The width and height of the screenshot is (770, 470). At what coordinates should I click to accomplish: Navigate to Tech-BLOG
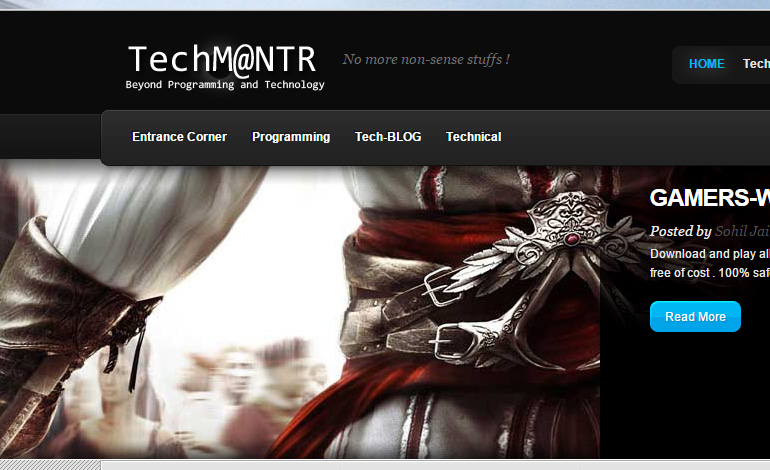pos(388,137)
